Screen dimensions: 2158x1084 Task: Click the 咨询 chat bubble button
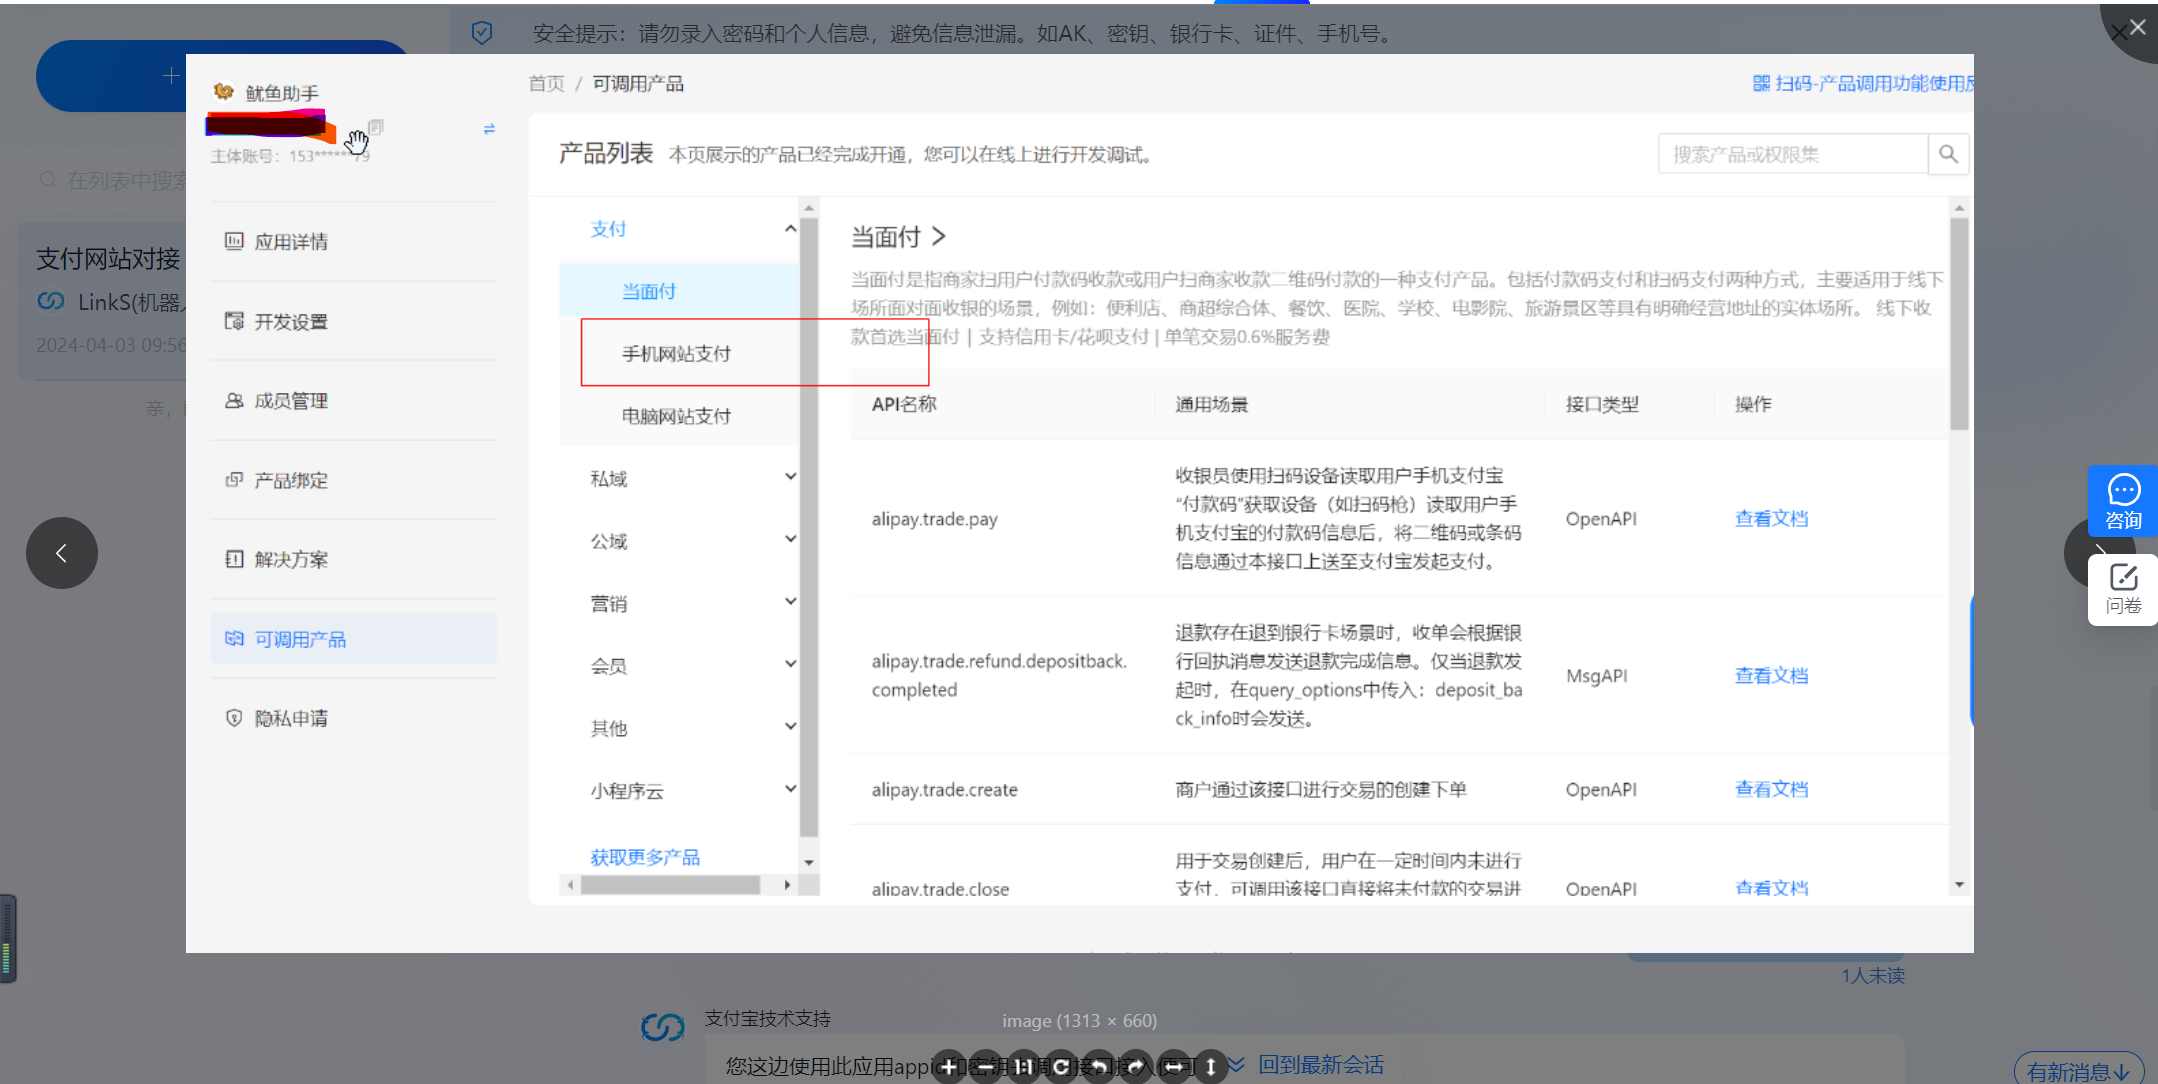click(x=2123, y=501)
